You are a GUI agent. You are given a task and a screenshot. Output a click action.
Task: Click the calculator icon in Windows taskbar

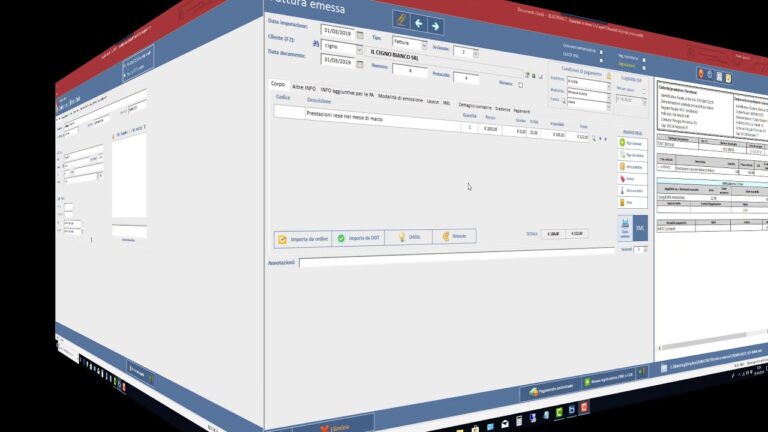519,421
